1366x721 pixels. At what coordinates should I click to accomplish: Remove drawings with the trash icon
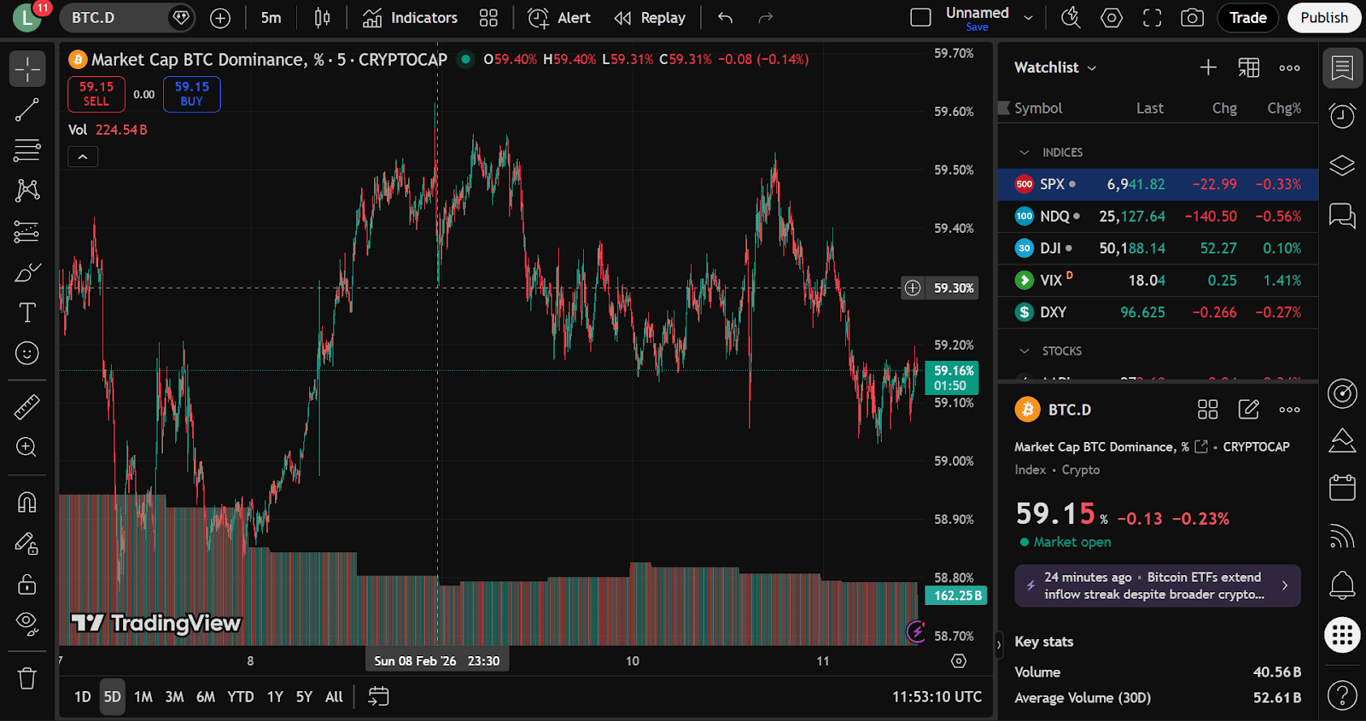(27, 678)
